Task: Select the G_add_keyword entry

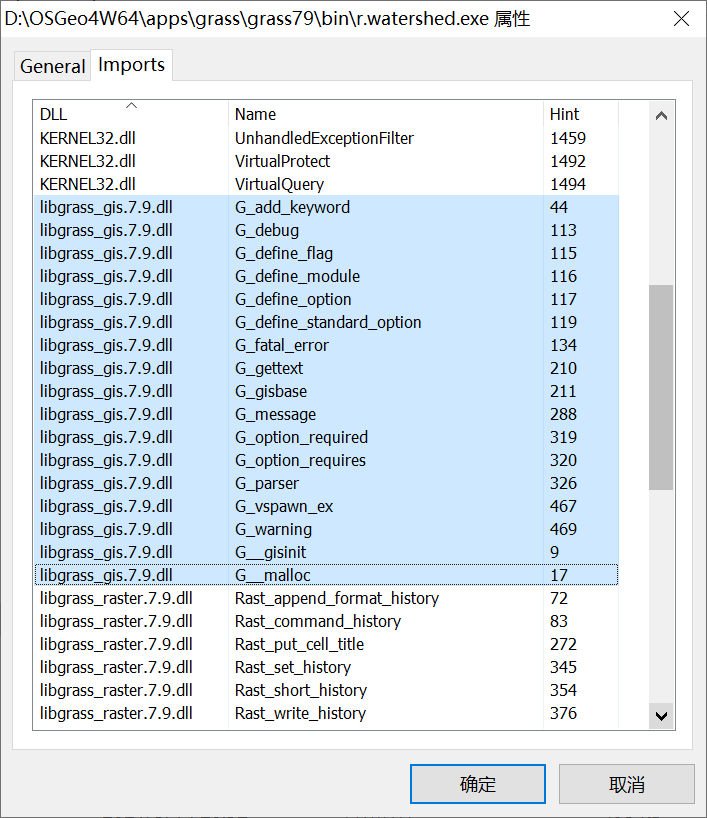Action: 326,207
